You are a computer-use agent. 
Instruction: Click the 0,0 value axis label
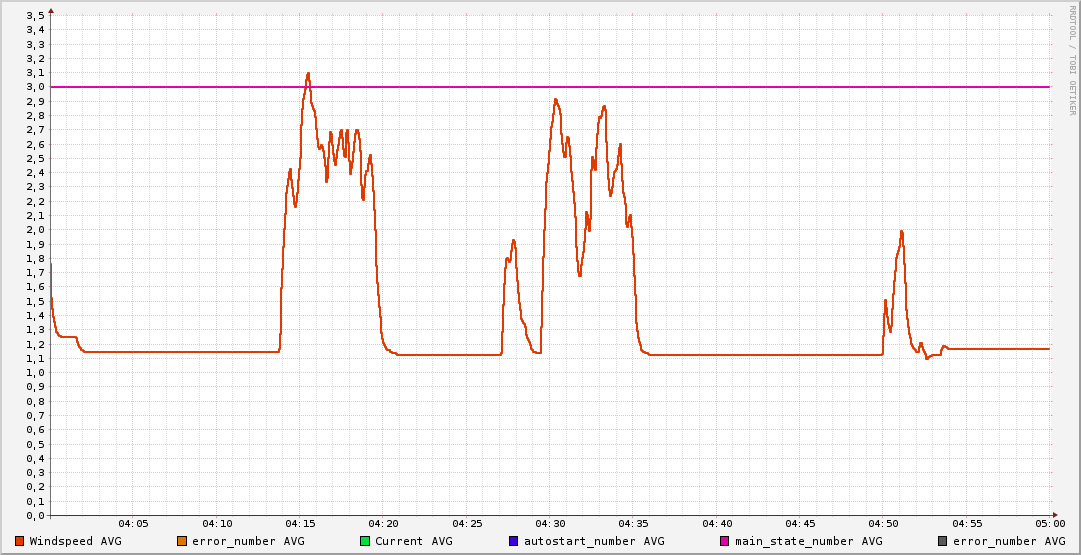[37, 516]
